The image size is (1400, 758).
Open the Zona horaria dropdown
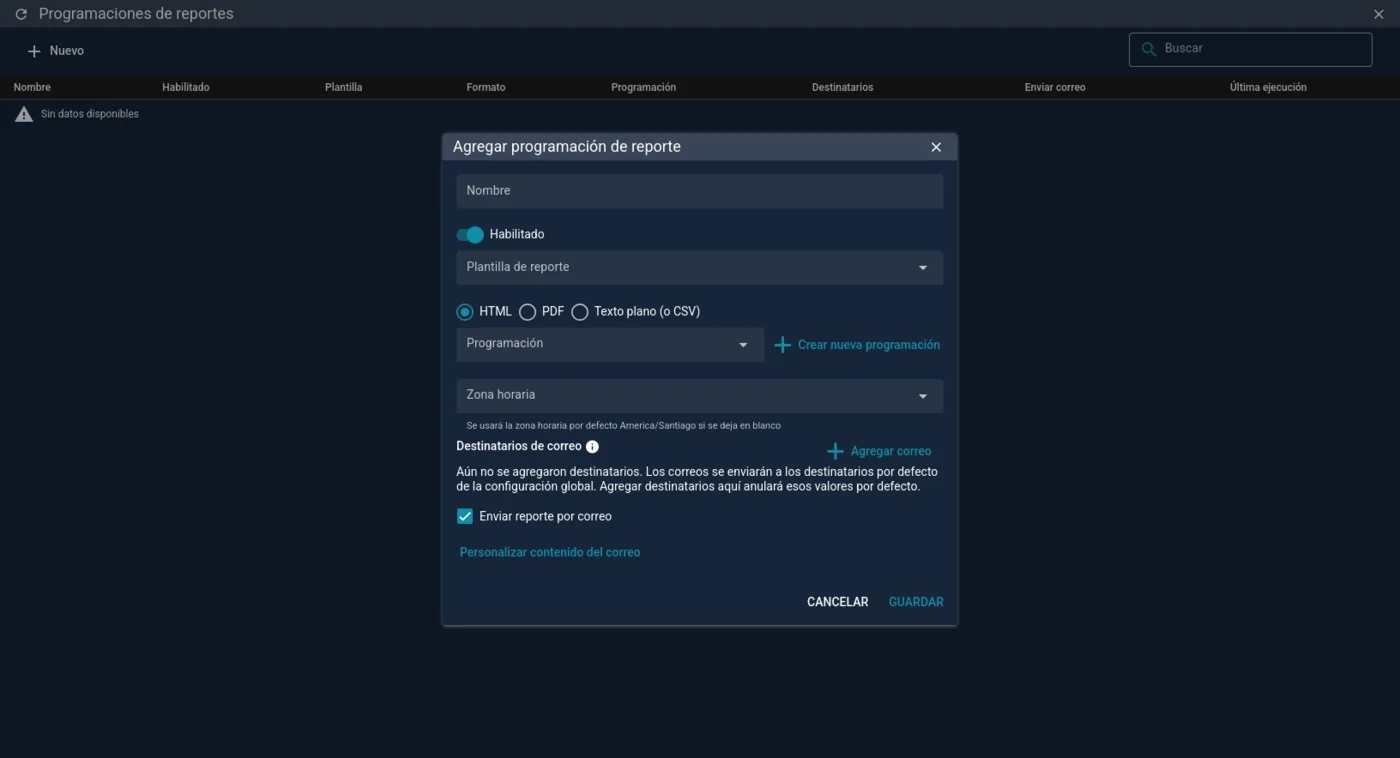(x=699, y=396)
